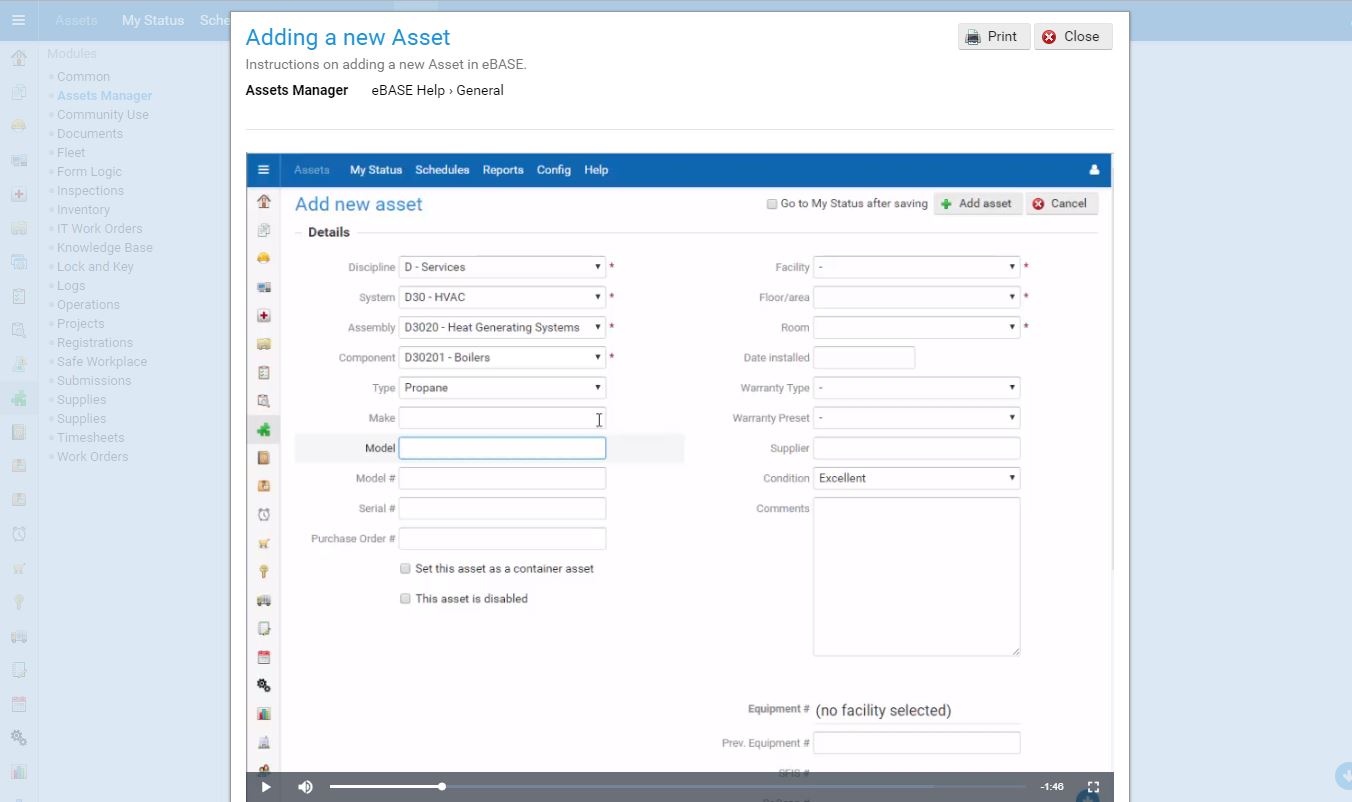The image size is (1352, 802).
Task: Click the truck icon in video sidebar
Action: pos(263,600)
